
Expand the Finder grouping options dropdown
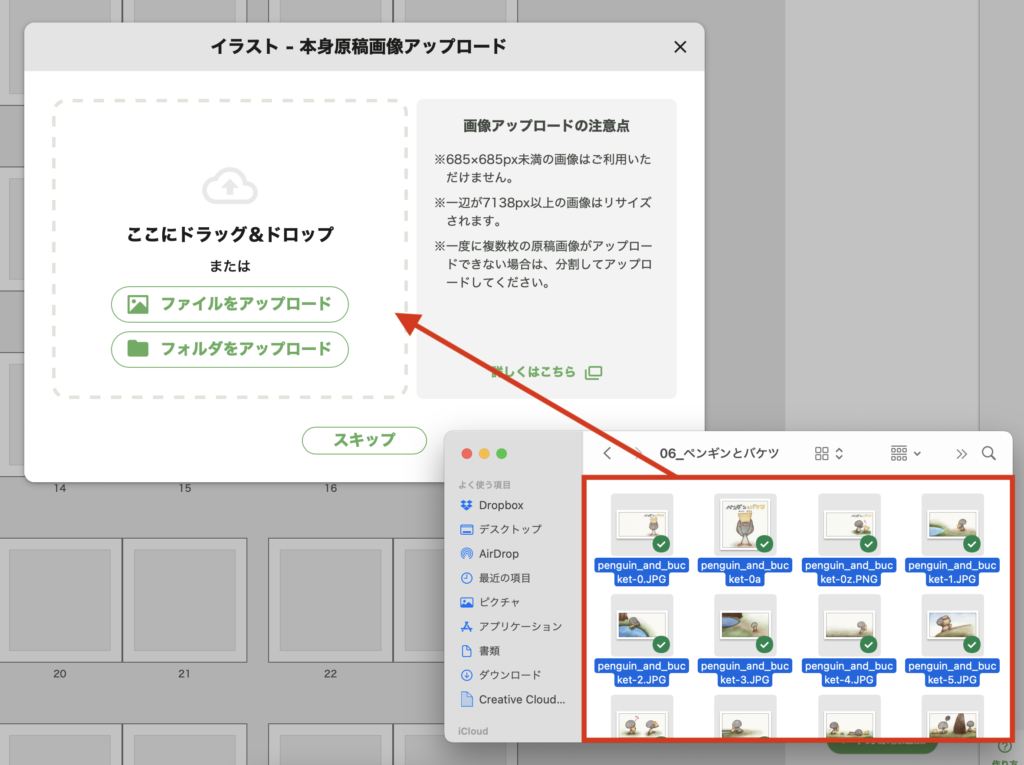pos(905,453)
